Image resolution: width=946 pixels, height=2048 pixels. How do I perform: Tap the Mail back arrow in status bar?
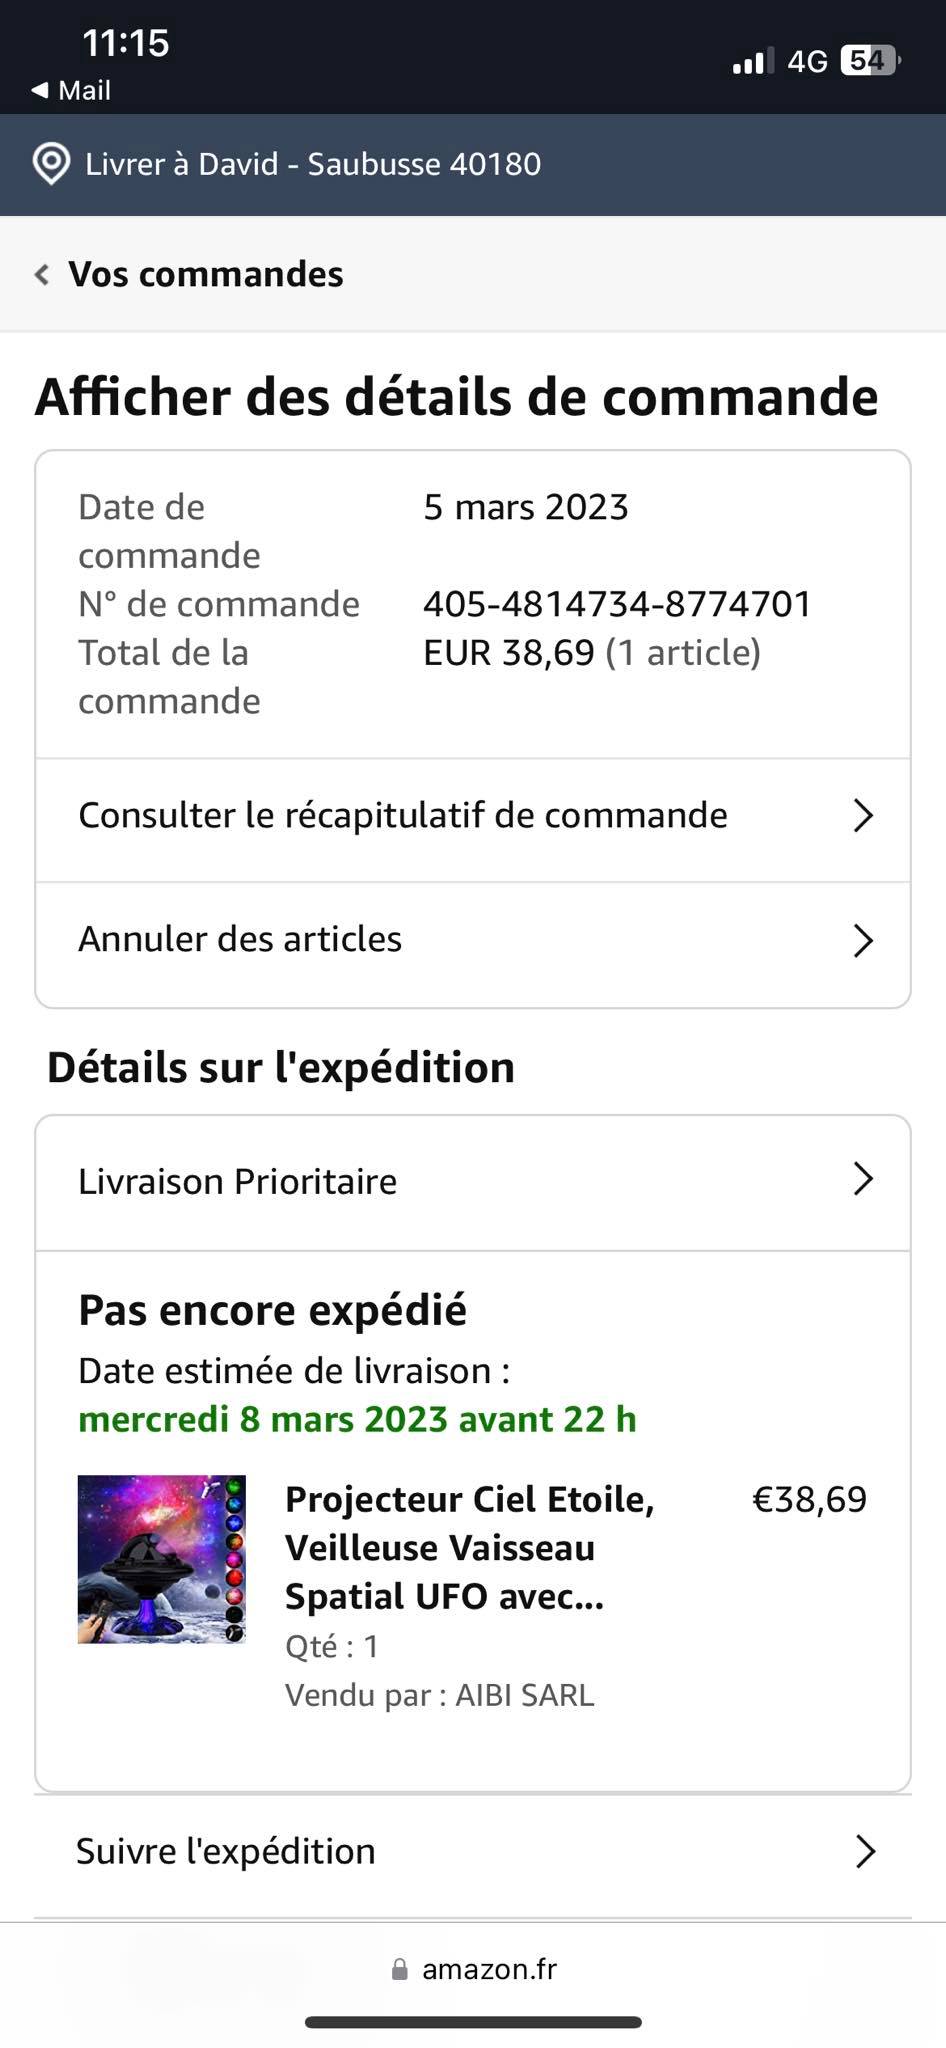point(40,90)
